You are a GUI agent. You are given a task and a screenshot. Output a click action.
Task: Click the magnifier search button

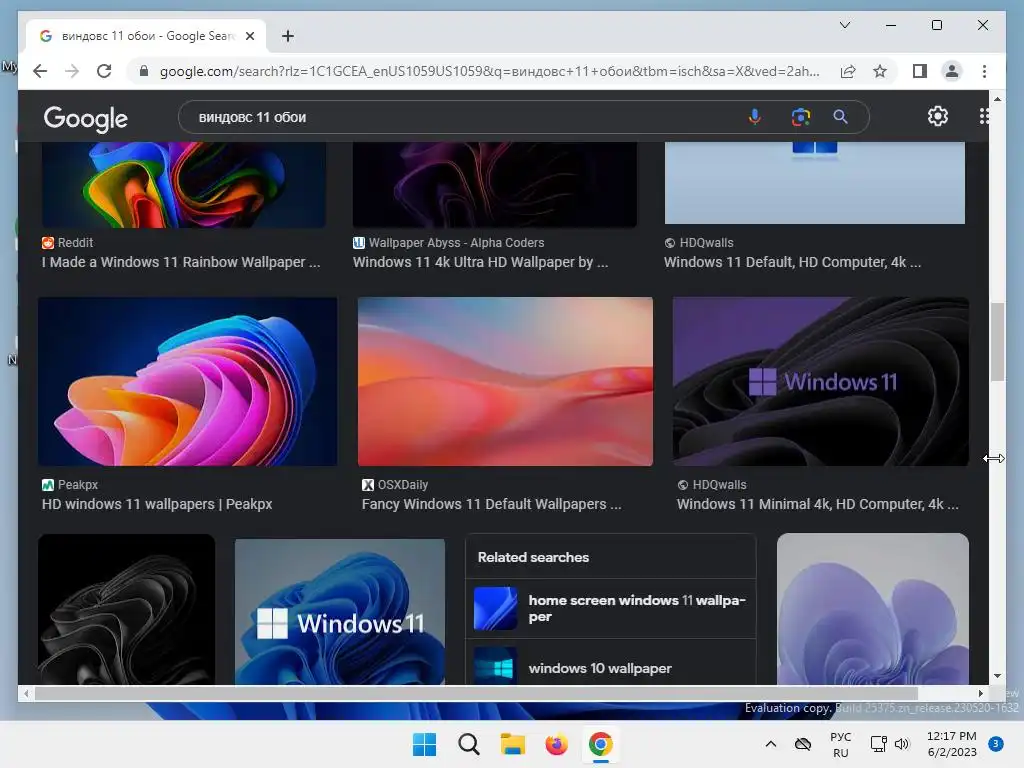click(x=840, y=117)
